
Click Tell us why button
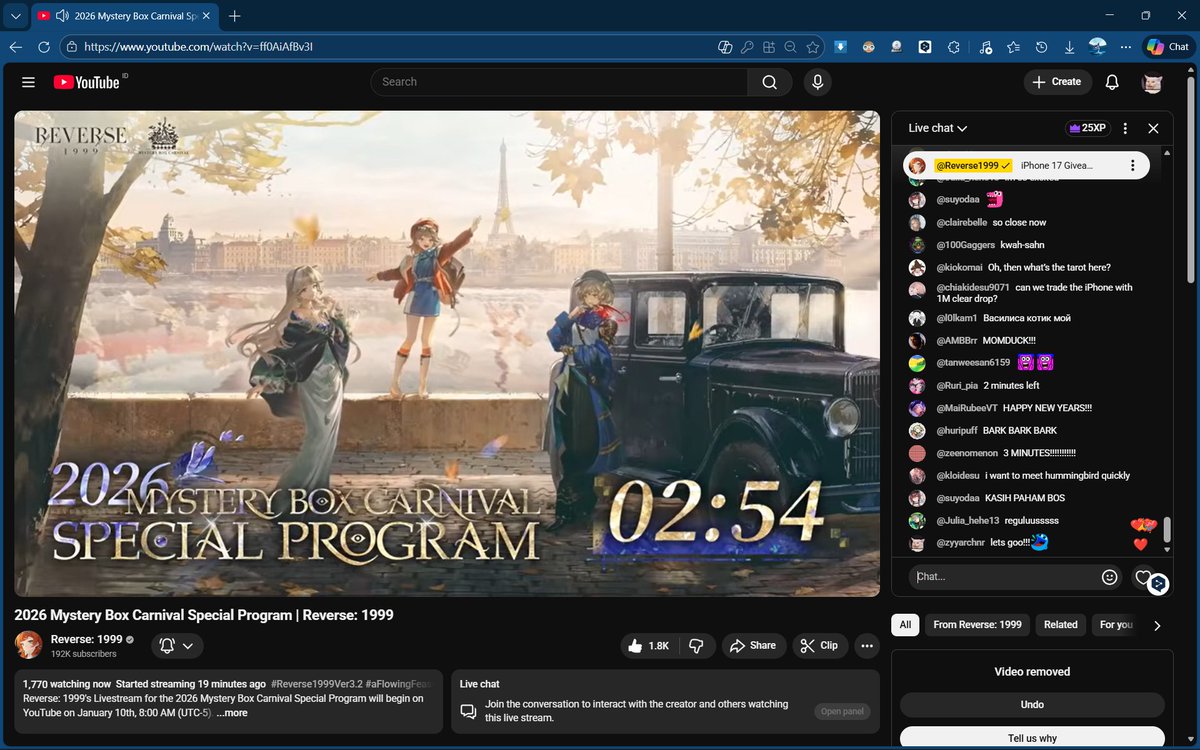pos(1032,738)
